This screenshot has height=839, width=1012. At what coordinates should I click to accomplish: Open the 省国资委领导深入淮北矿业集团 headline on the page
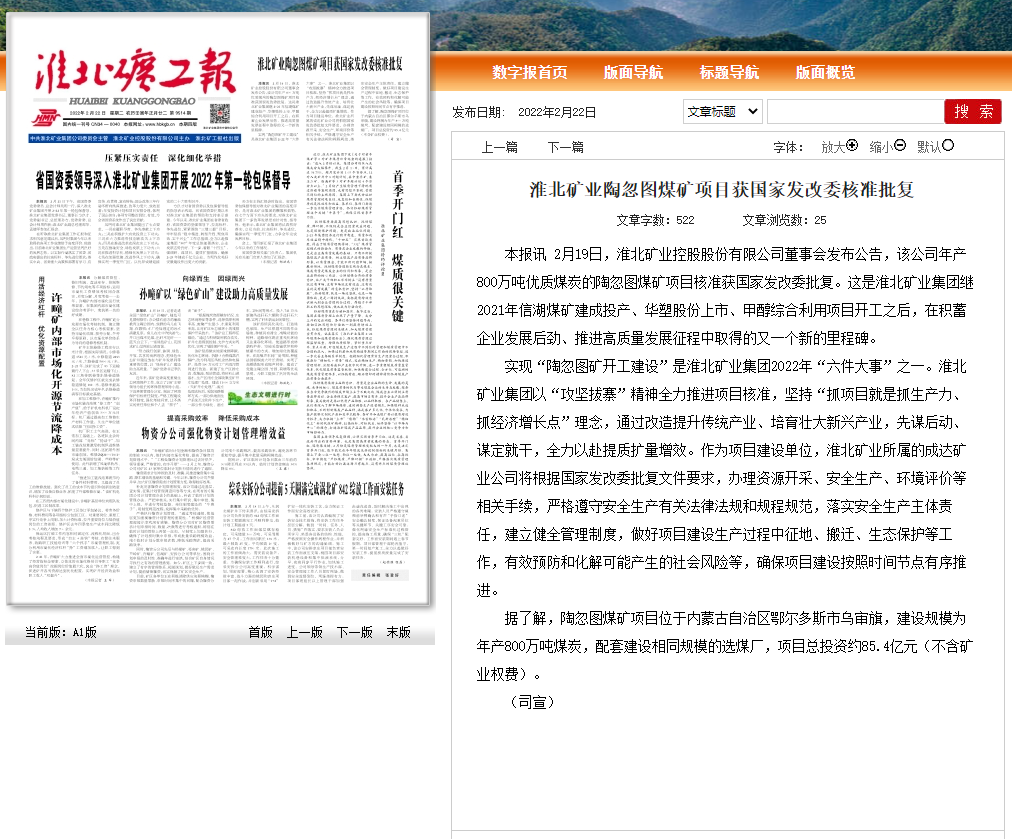pos(163,180)
